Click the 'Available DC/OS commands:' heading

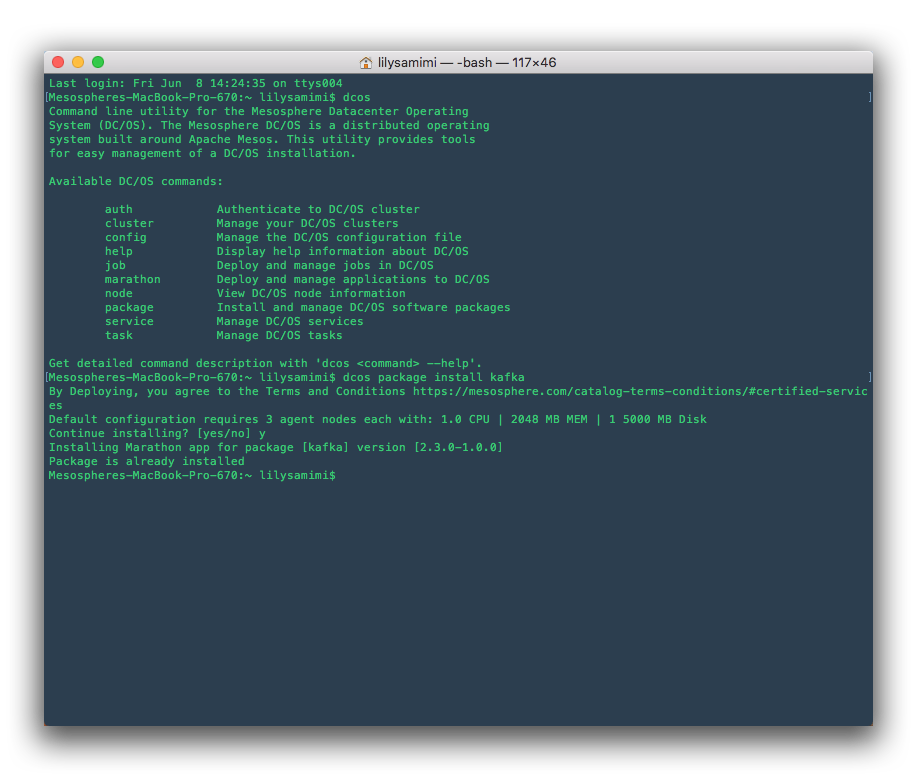[x=135, y=181]
